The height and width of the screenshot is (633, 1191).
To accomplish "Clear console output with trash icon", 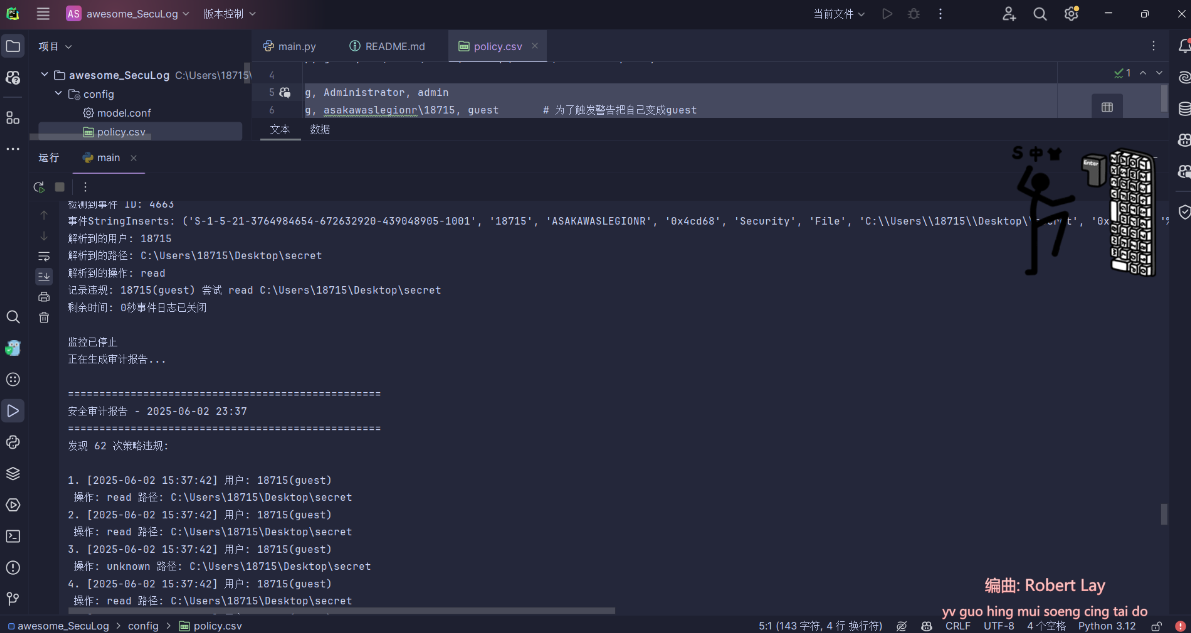I will click(43, 316).
